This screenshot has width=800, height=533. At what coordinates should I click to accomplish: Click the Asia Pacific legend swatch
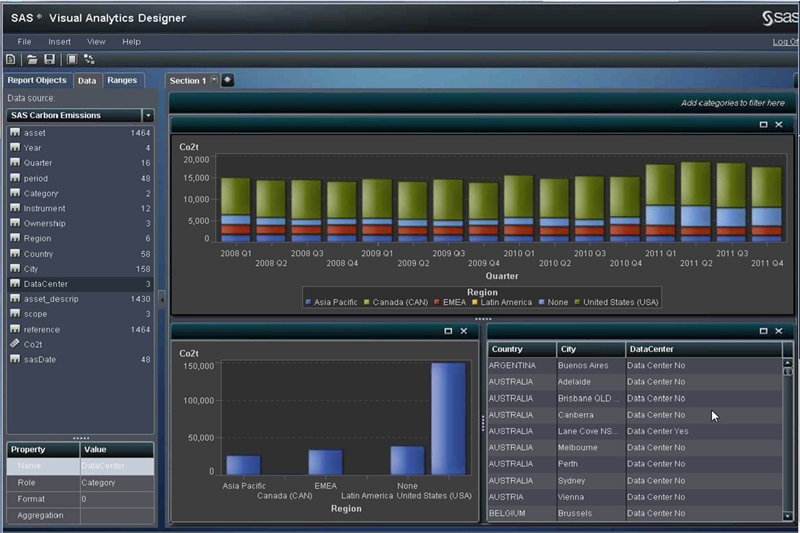308,302
